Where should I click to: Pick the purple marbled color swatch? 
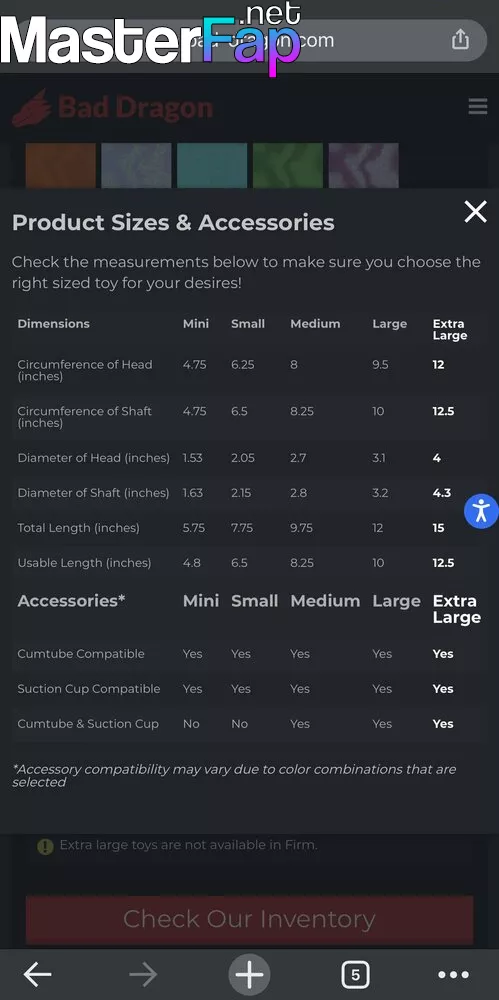pos(364,166)
